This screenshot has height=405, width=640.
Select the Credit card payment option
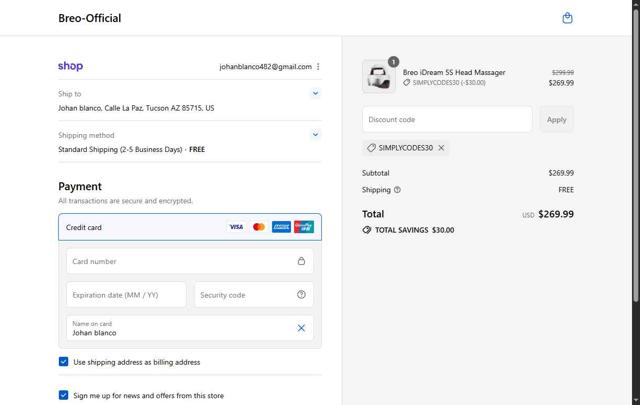(x=190, y=227)
